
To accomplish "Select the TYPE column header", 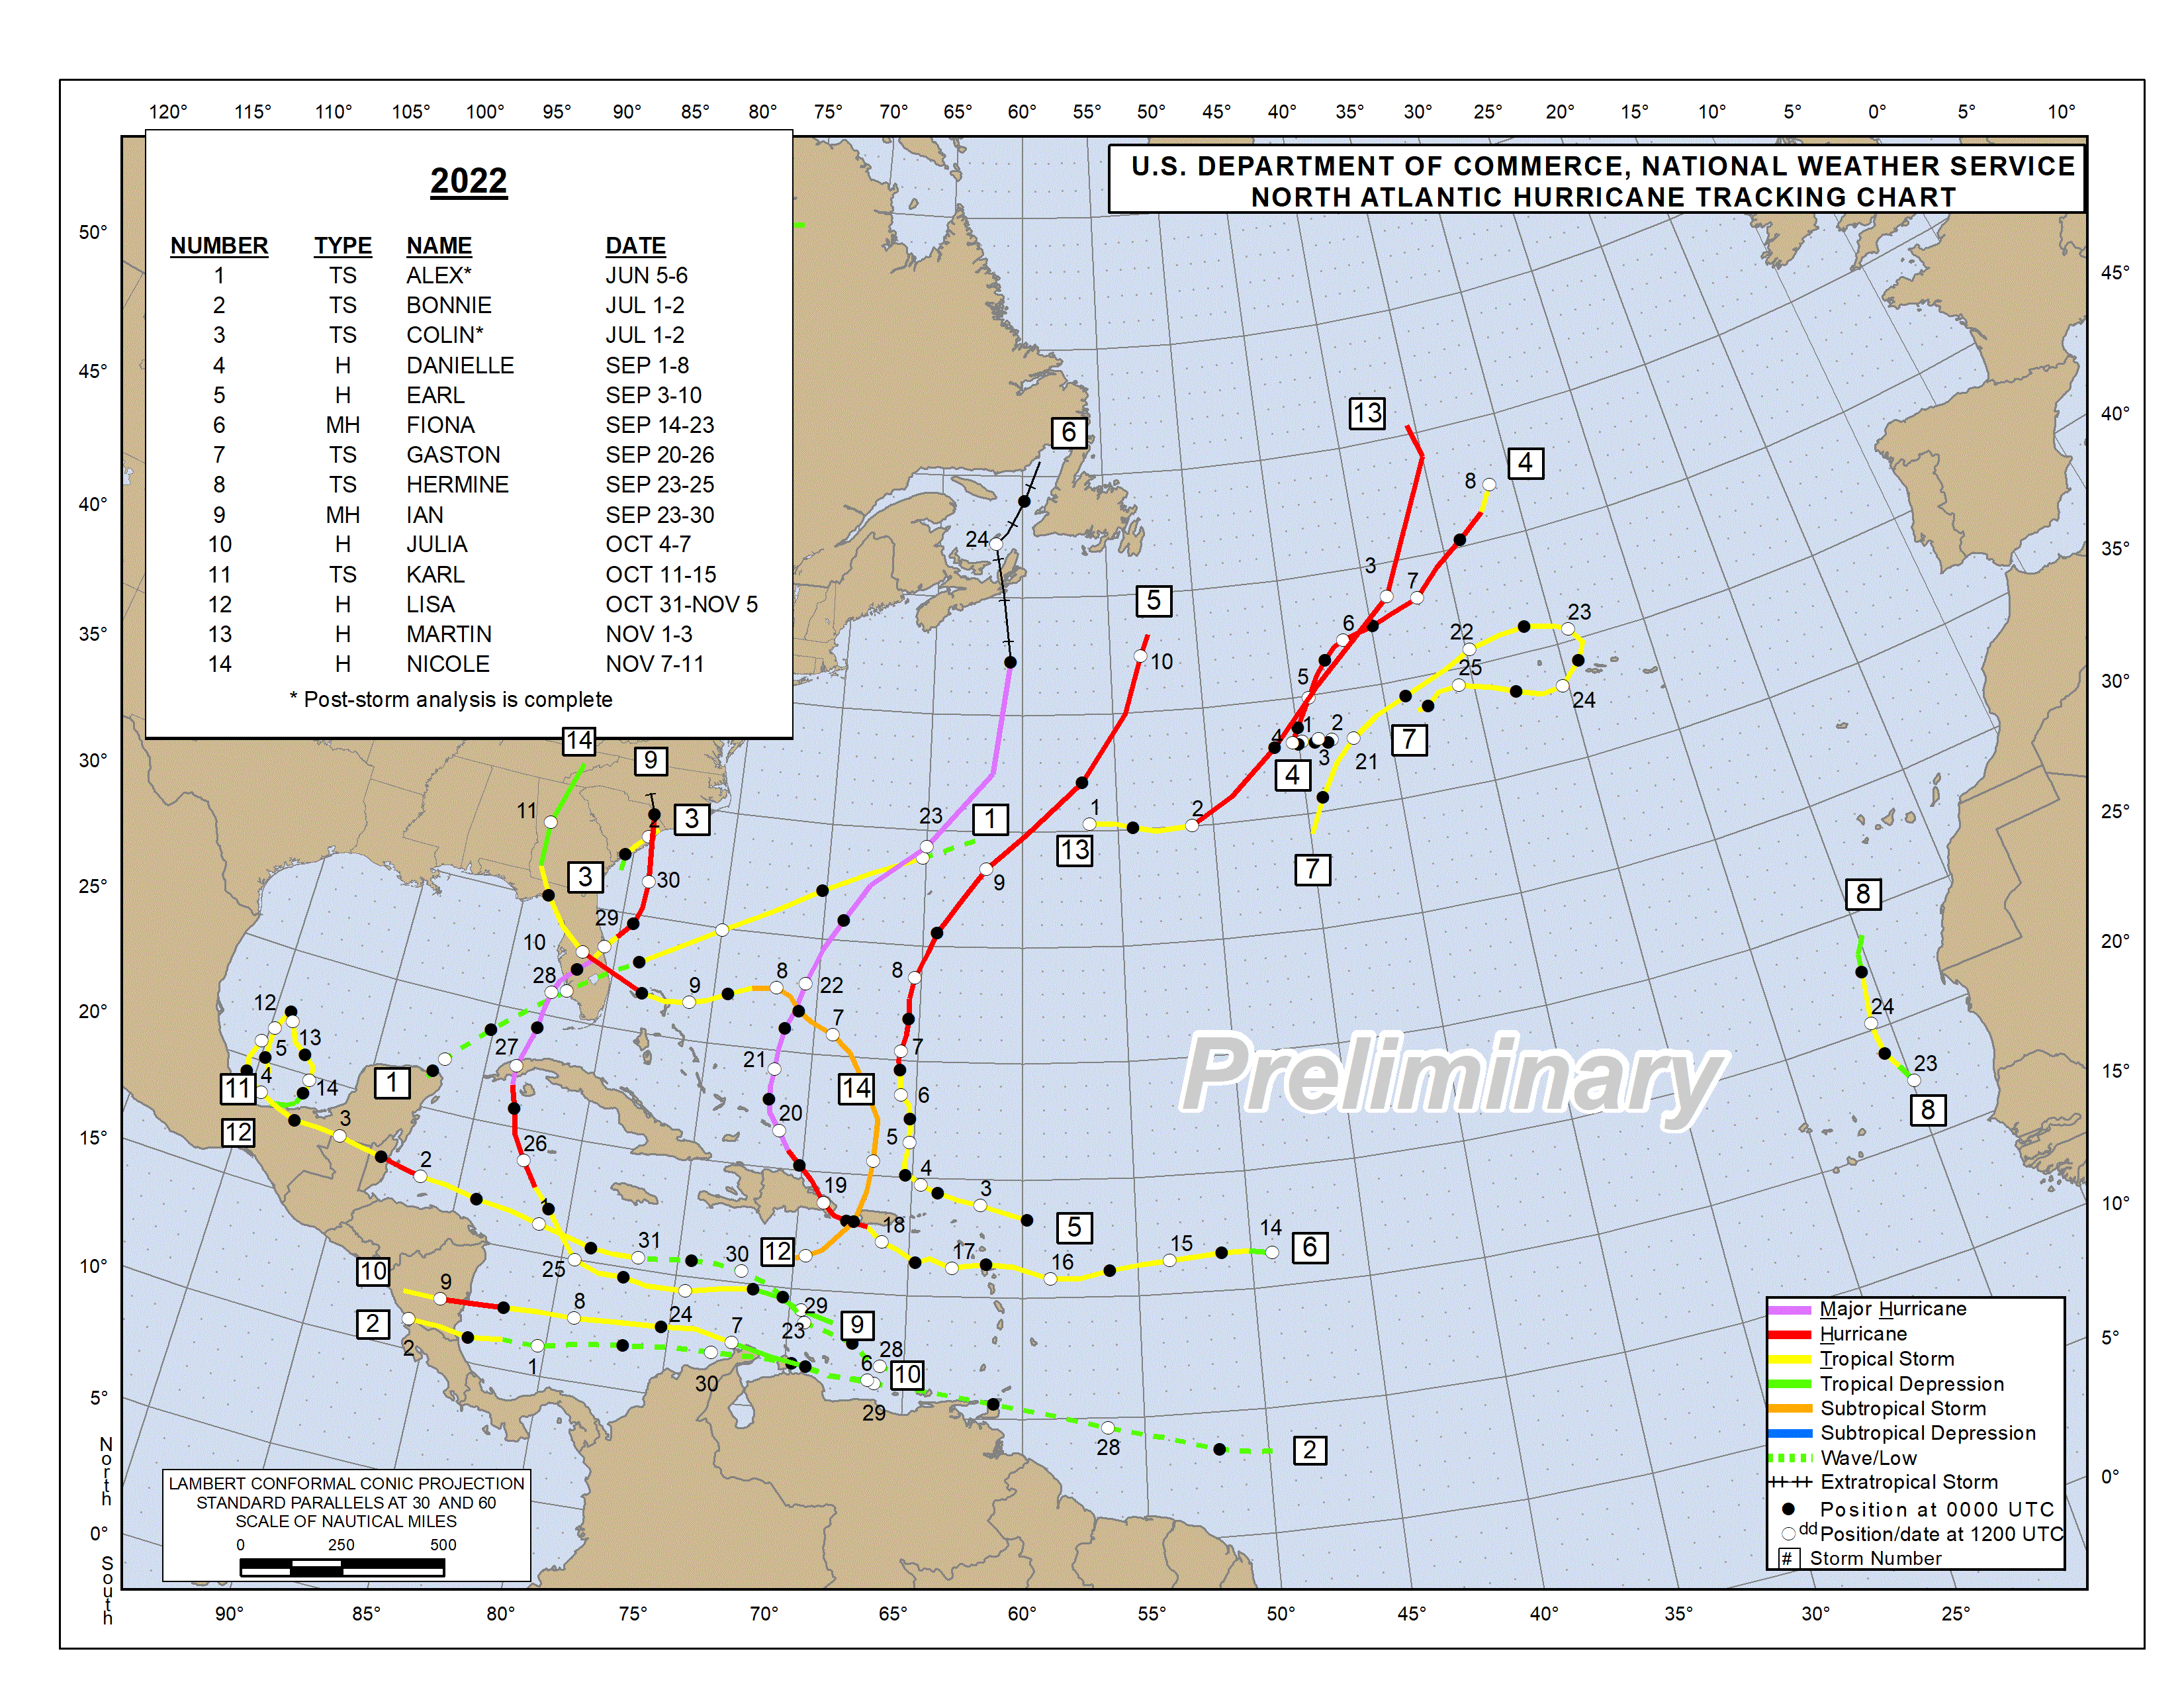I will 343,246.
